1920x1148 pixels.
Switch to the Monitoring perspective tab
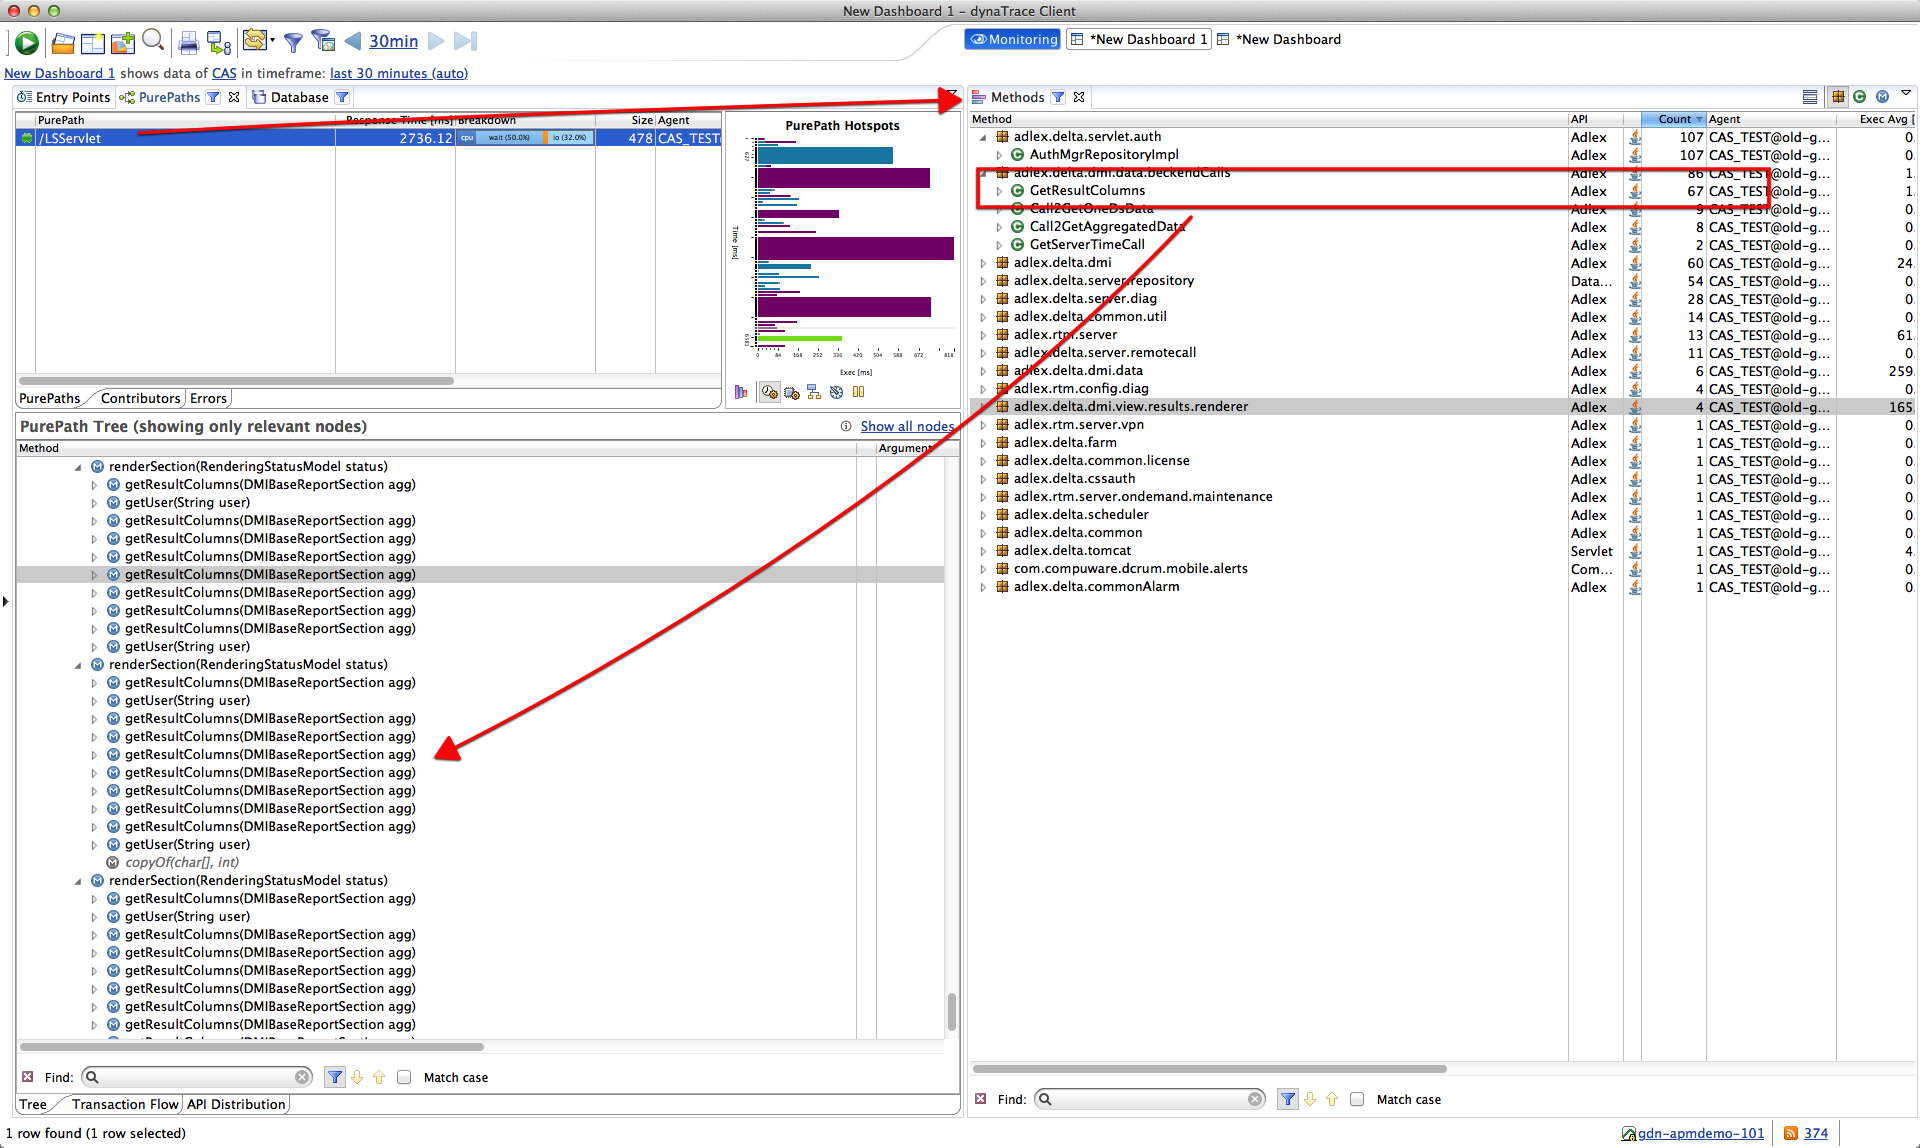pos(1013,39)
